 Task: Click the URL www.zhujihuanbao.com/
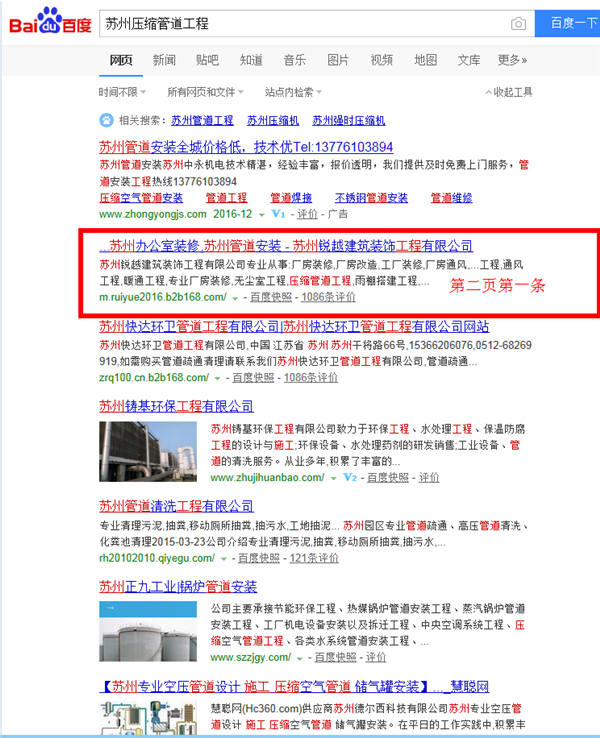267,478
